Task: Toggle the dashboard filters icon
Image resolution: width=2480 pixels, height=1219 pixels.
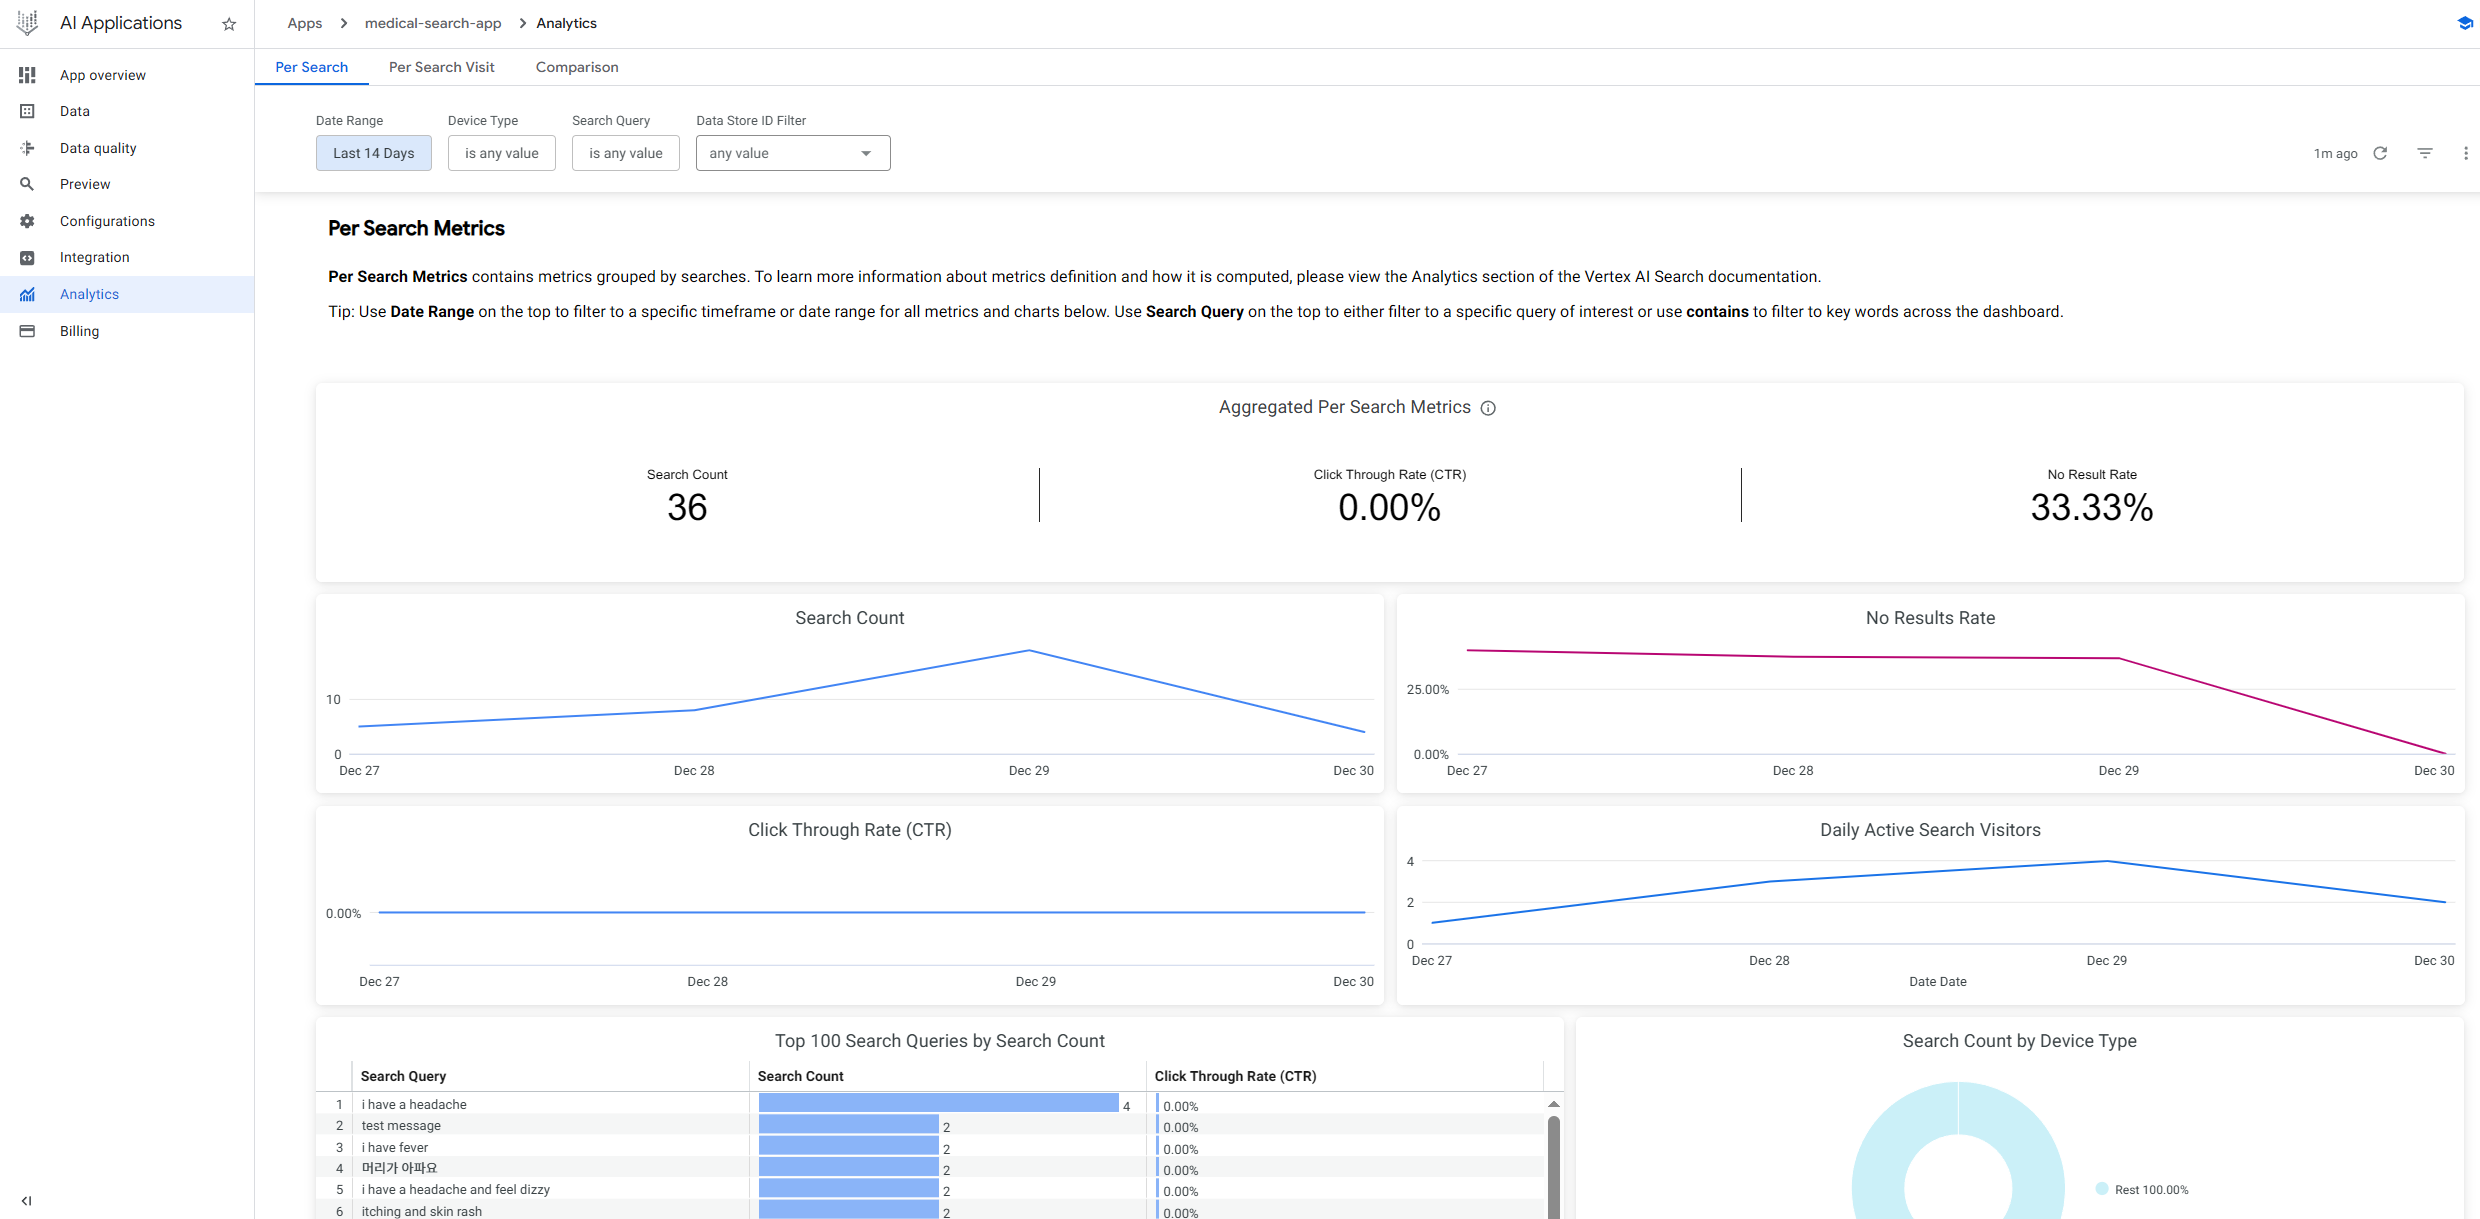Action: point(2425,153)
